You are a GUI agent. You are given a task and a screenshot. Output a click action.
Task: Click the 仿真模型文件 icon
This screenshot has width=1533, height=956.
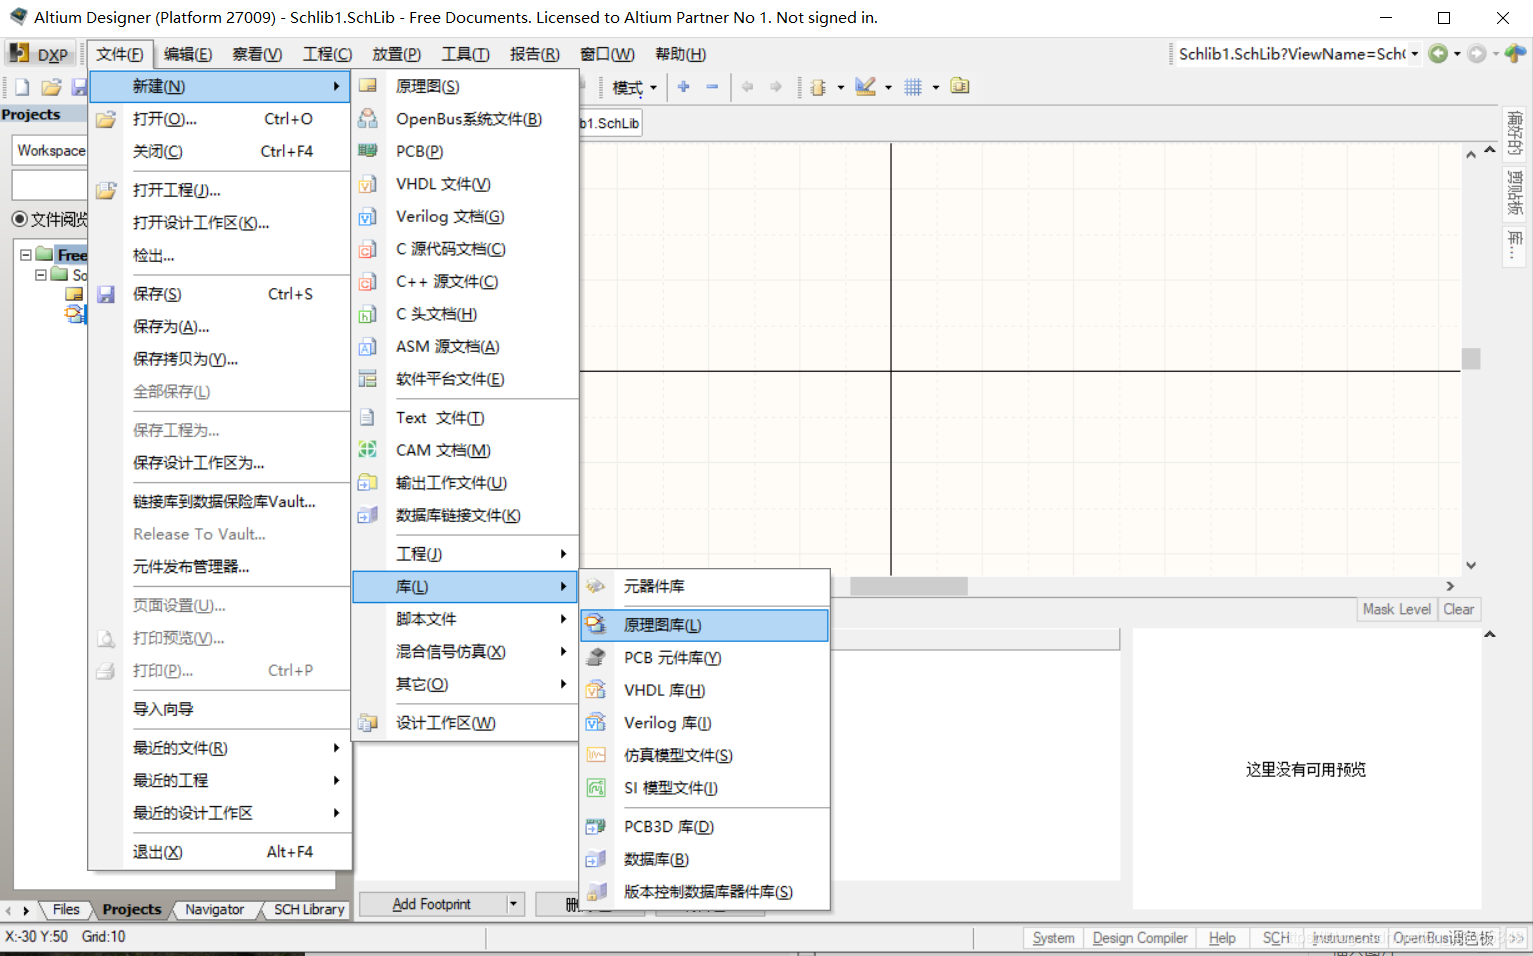[596, 755]
